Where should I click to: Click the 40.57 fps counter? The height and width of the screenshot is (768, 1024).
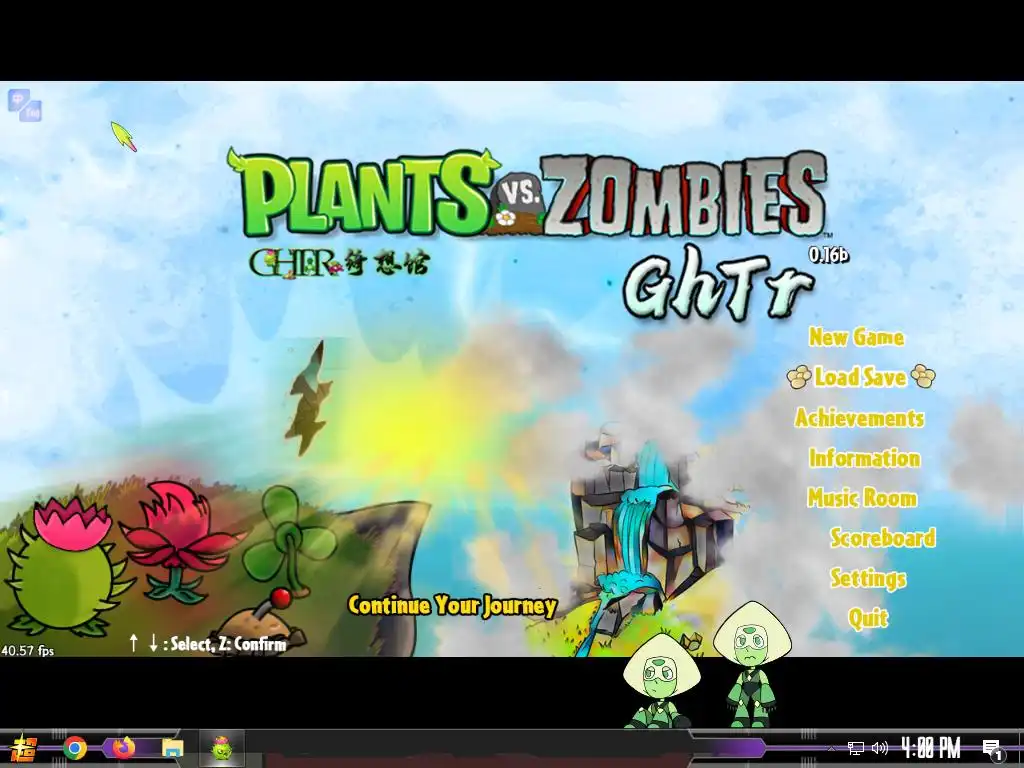27,650
